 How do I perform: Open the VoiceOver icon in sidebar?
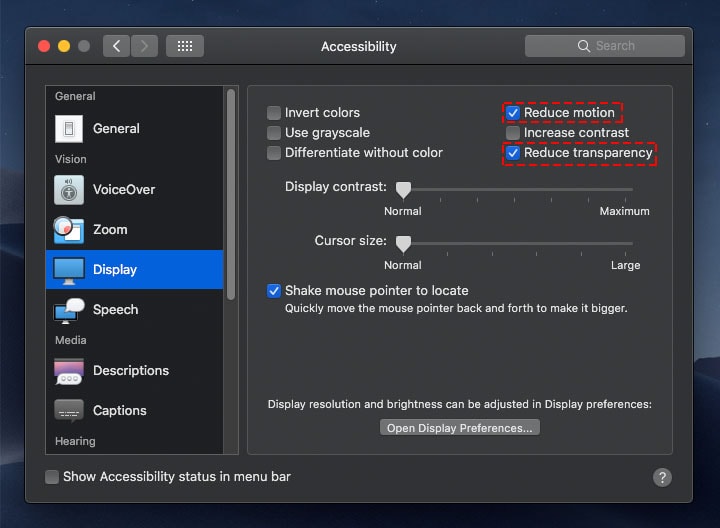[69, 189]
